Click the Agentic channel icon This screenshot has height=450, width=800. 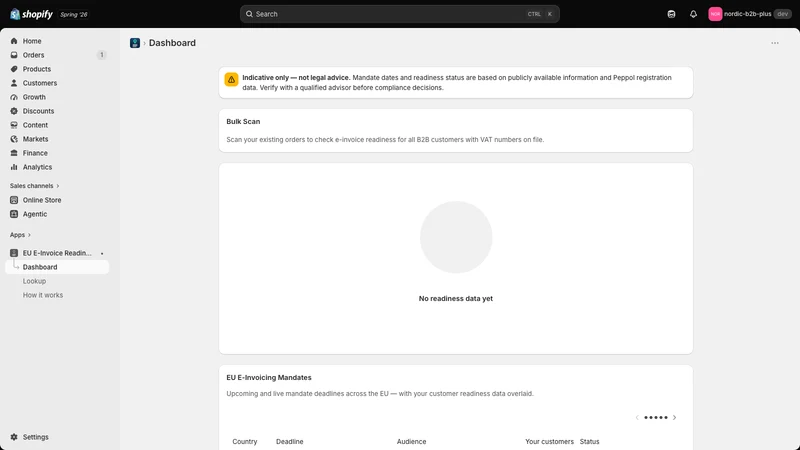pyautogui.click(x=14, y=214)
